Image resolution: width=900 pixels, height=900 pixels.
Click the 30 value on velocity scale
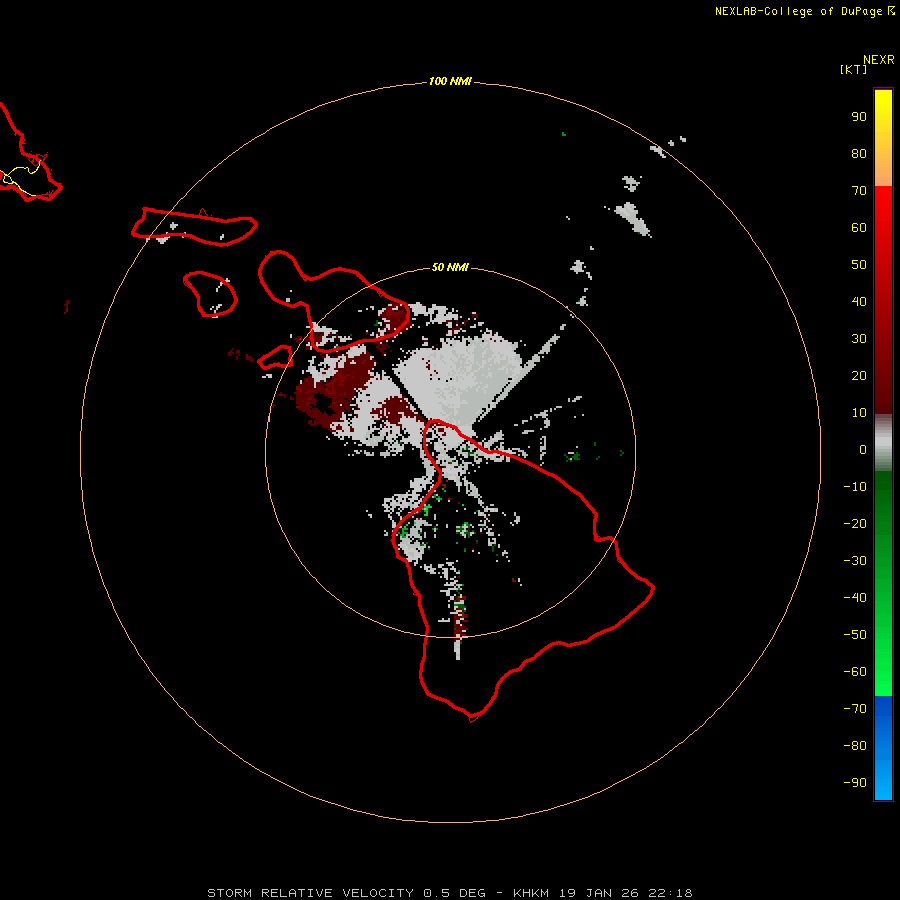coord(859,339)
